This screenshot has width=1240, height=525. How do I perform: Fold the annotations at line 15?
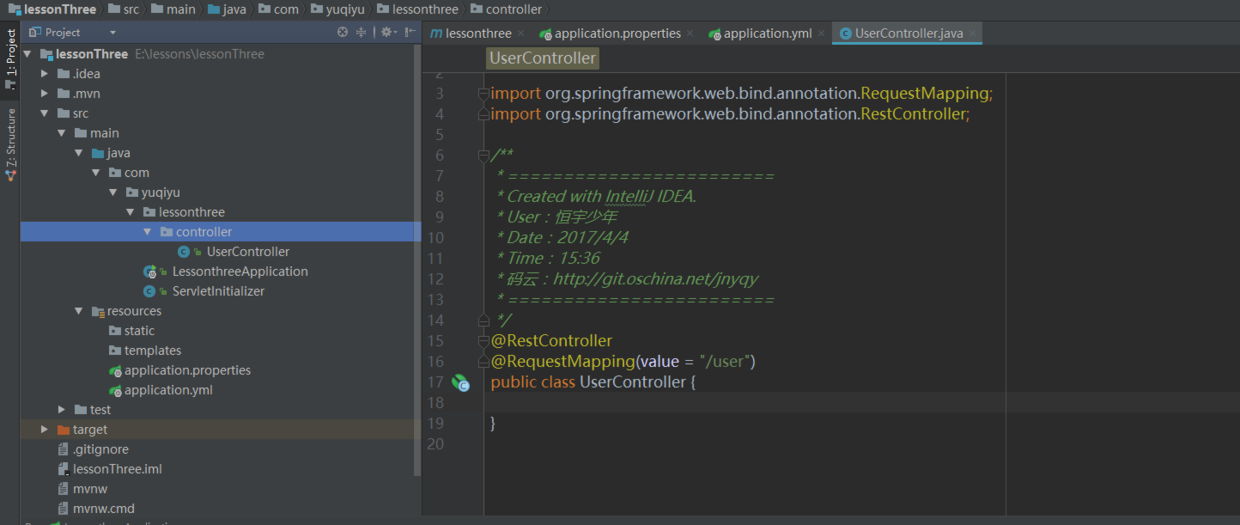coord(484,341)
